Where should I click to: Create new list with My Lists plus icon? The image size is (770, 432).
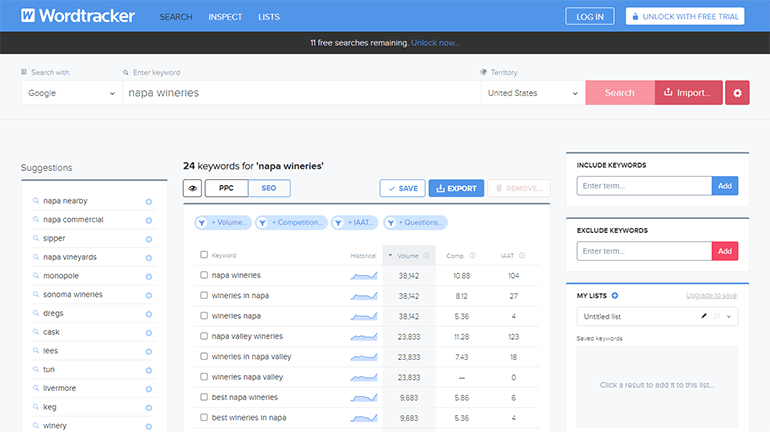615,295
